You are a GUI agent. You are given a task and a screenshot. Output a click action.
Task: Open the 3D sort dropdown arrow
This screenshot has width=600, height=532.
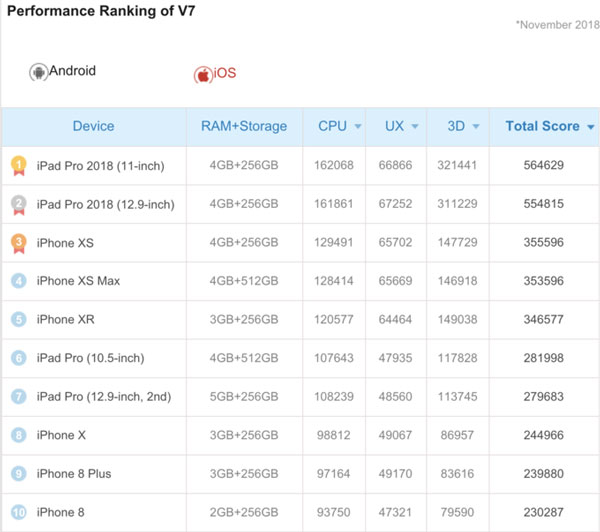[x=476, y=126]
